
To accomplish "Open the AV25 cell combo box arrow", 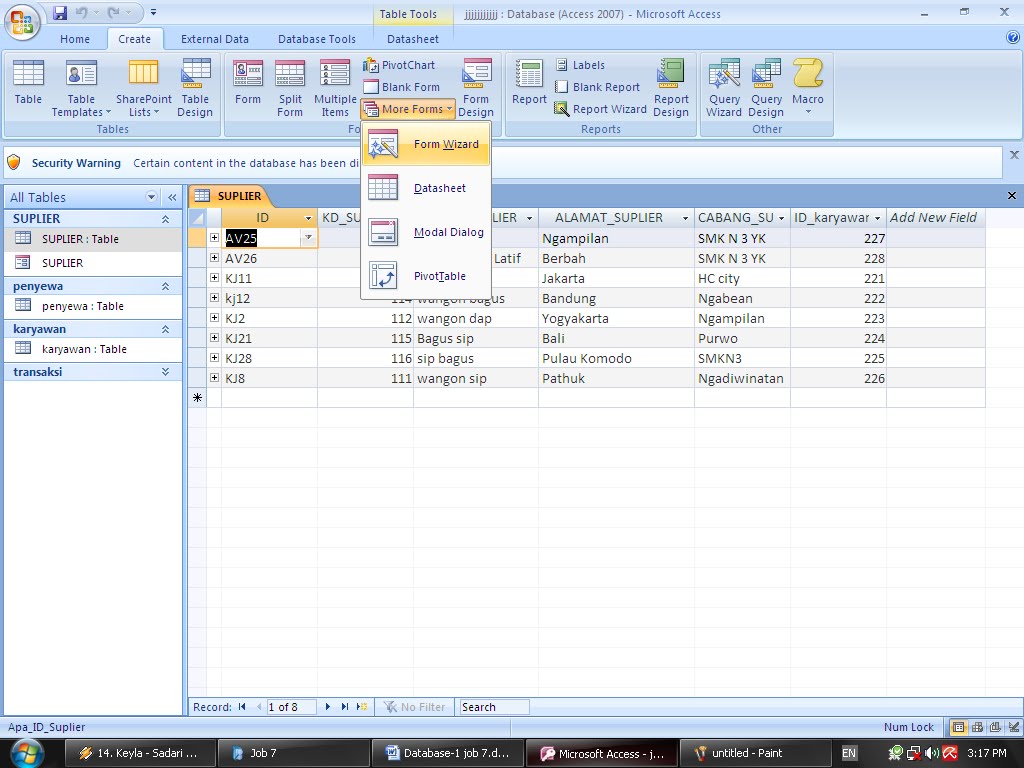I will 308,238.
